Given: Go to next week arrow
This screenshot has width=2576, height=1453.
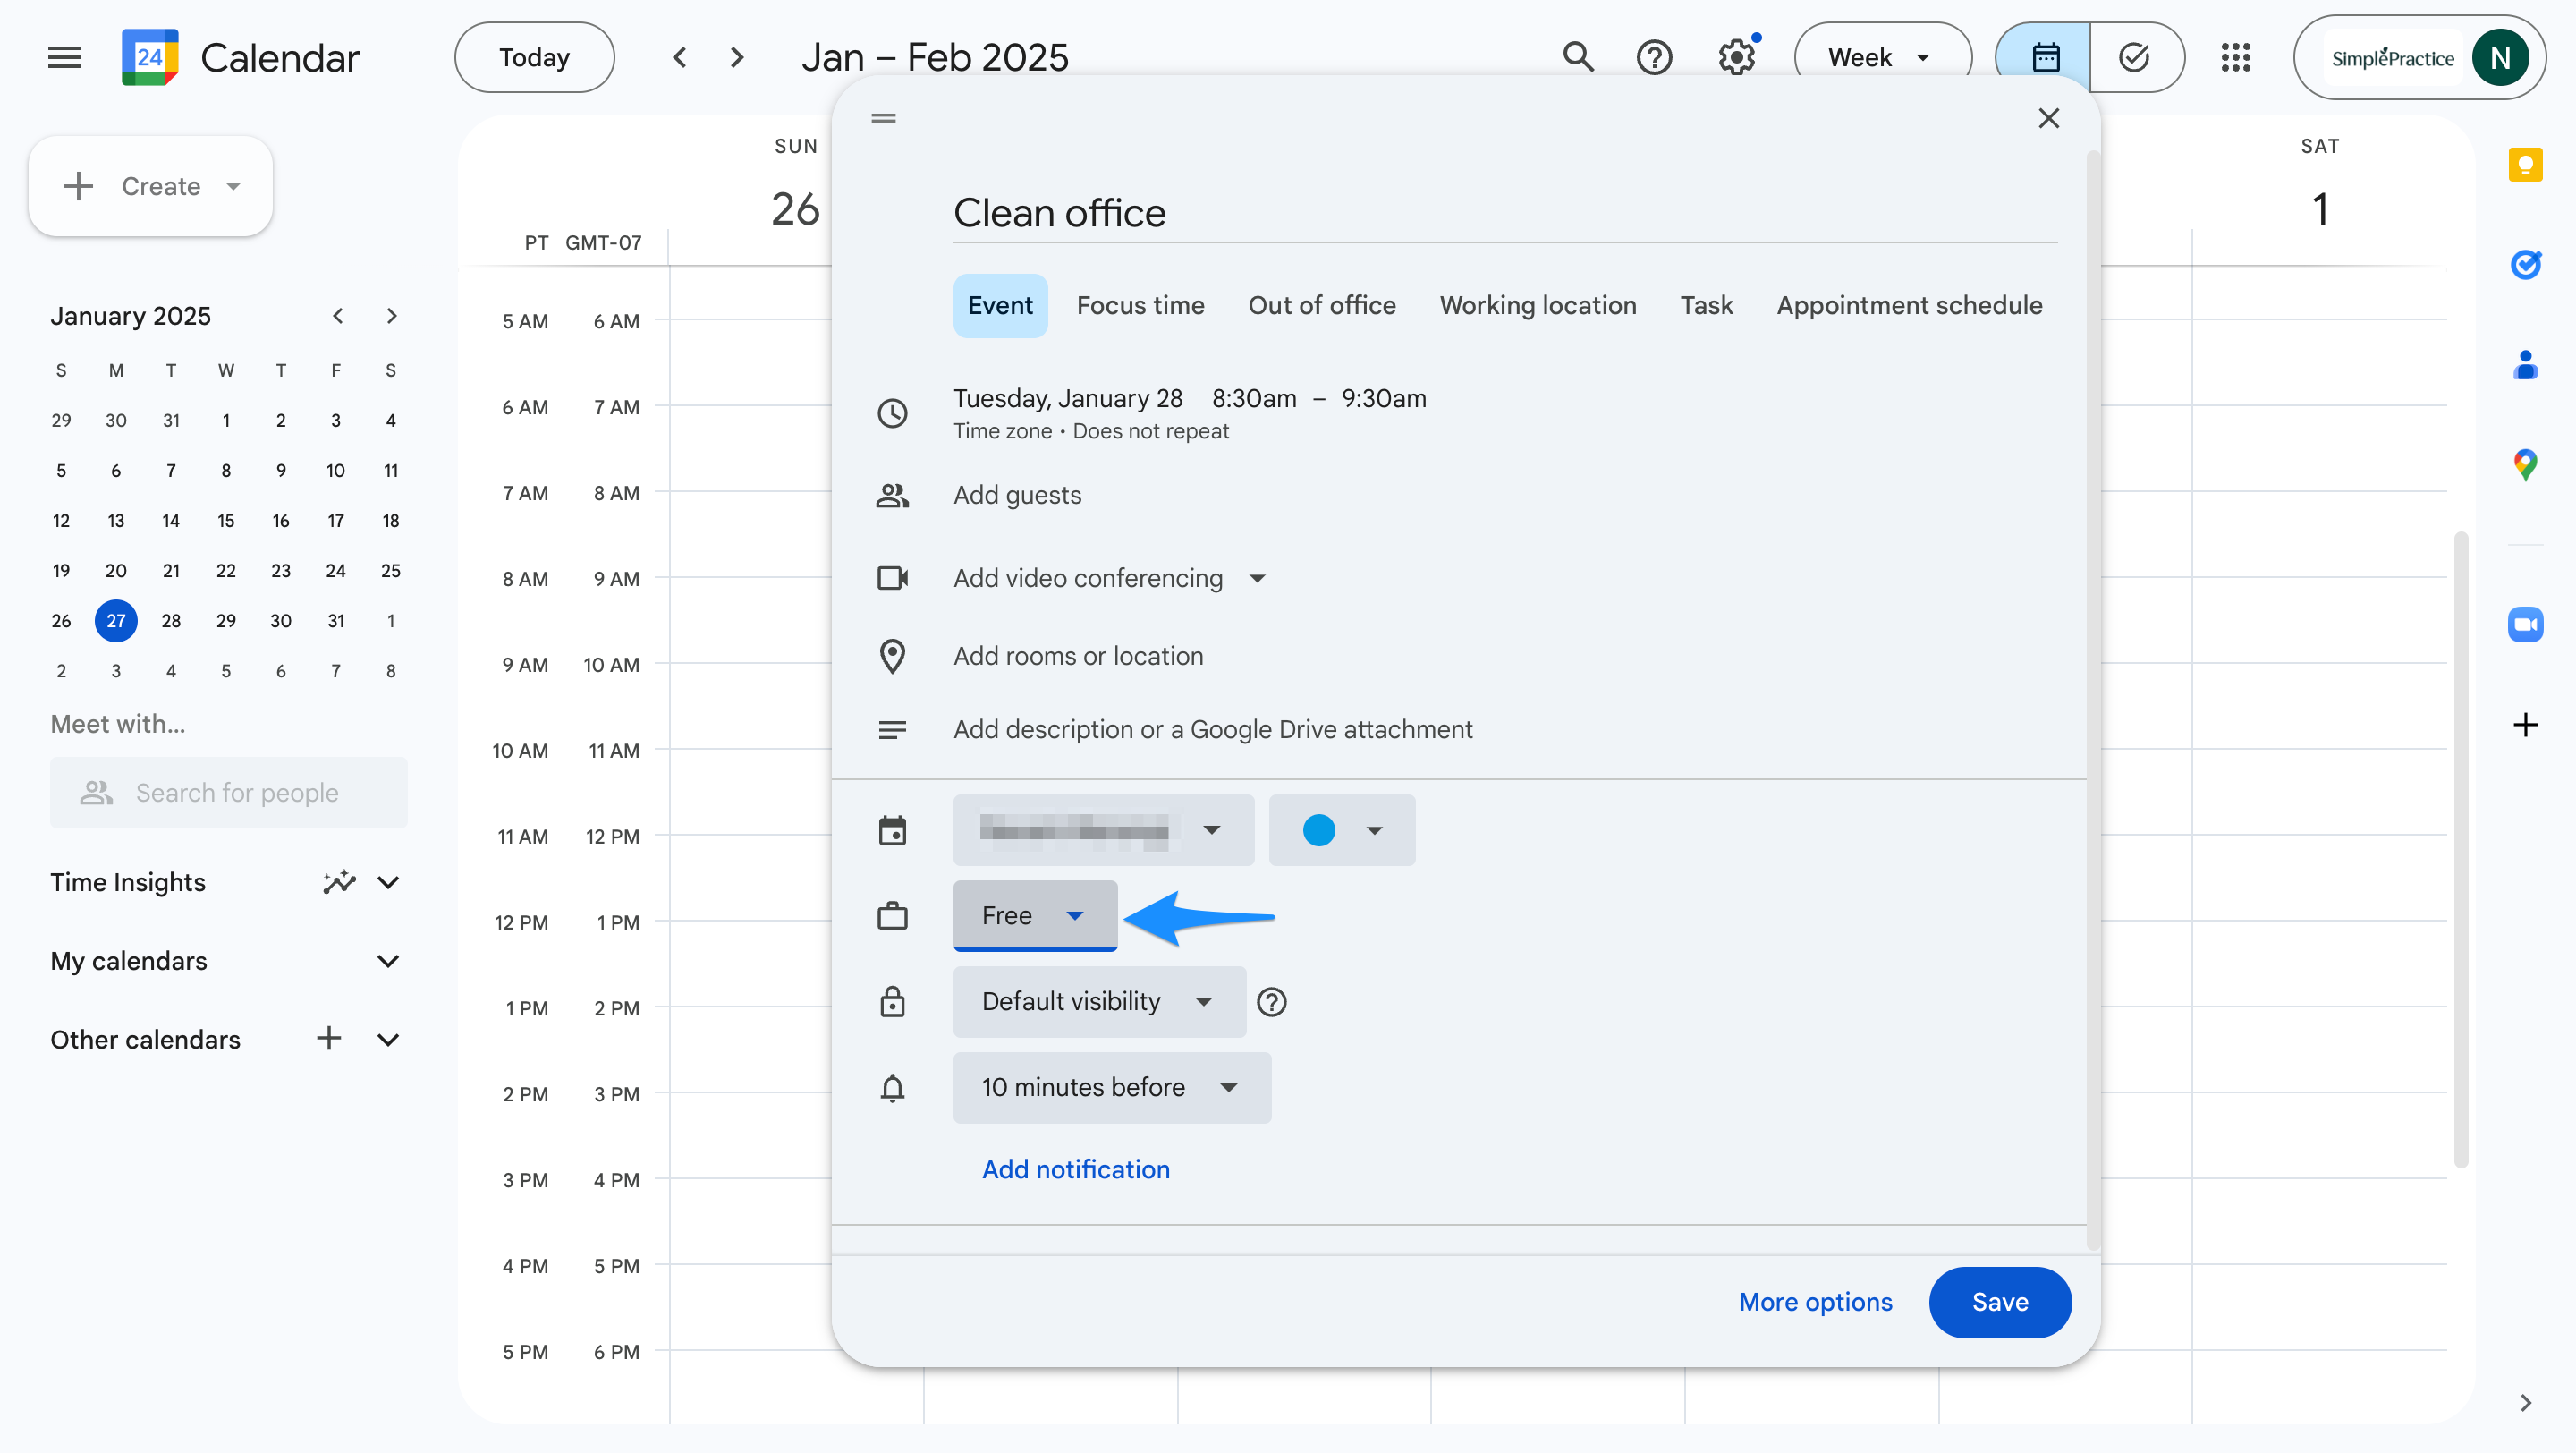Looking at the screenshot, I should click(737, 57).
